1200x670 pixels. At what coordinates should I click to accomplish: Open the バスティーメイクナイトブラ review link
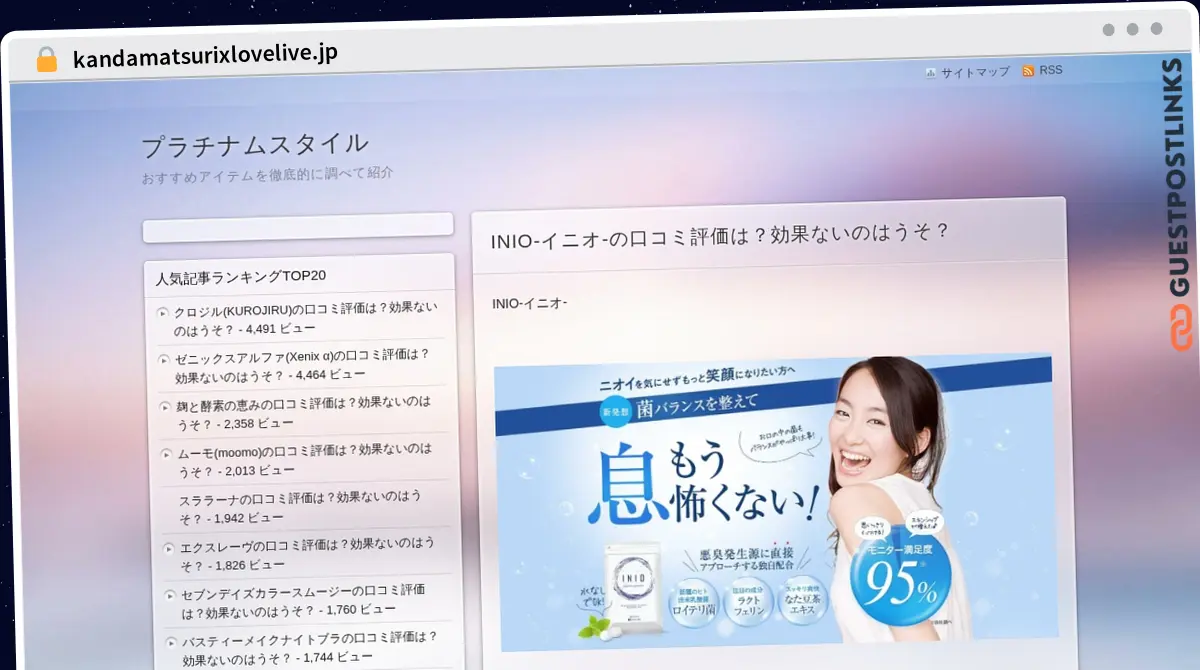pos(310,647)
